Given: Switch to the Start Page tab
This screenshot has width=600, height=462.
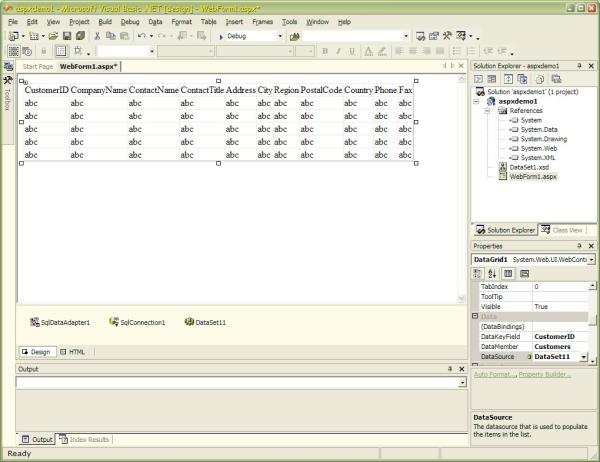Looking at the screenshot, I should coord(38,67).
